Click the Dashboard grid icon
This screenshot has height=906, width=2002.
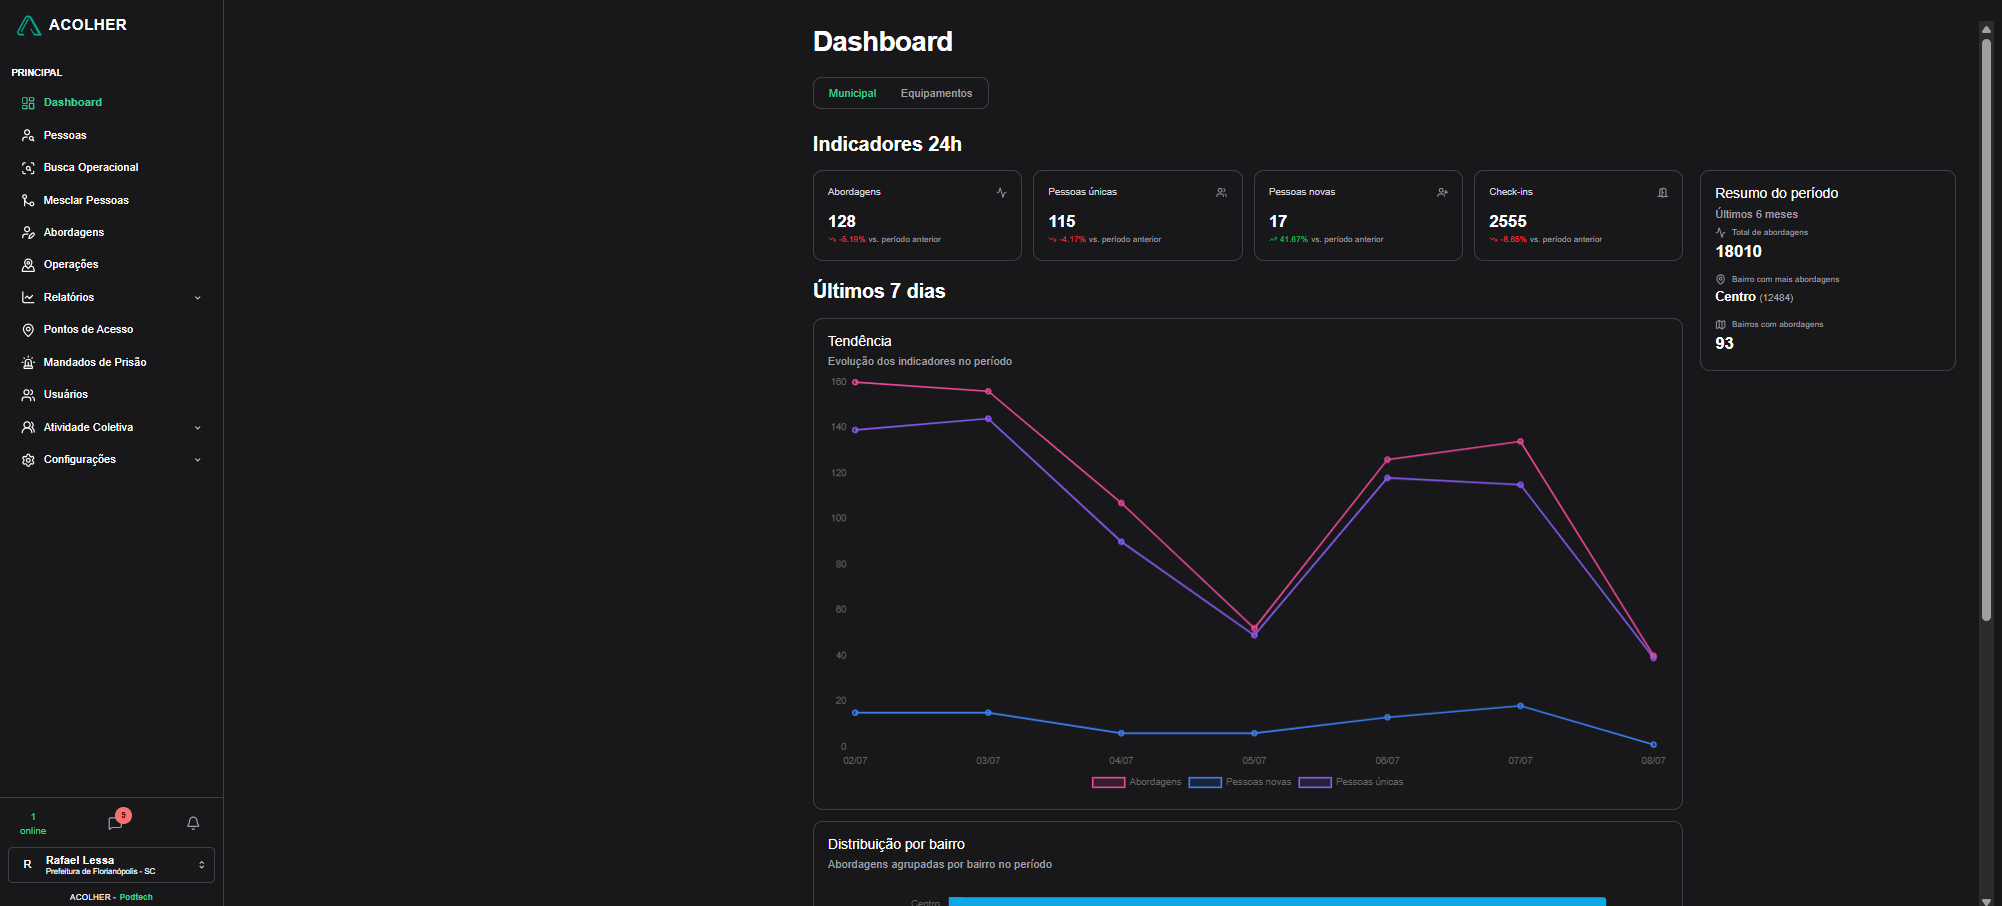[28, 103]
